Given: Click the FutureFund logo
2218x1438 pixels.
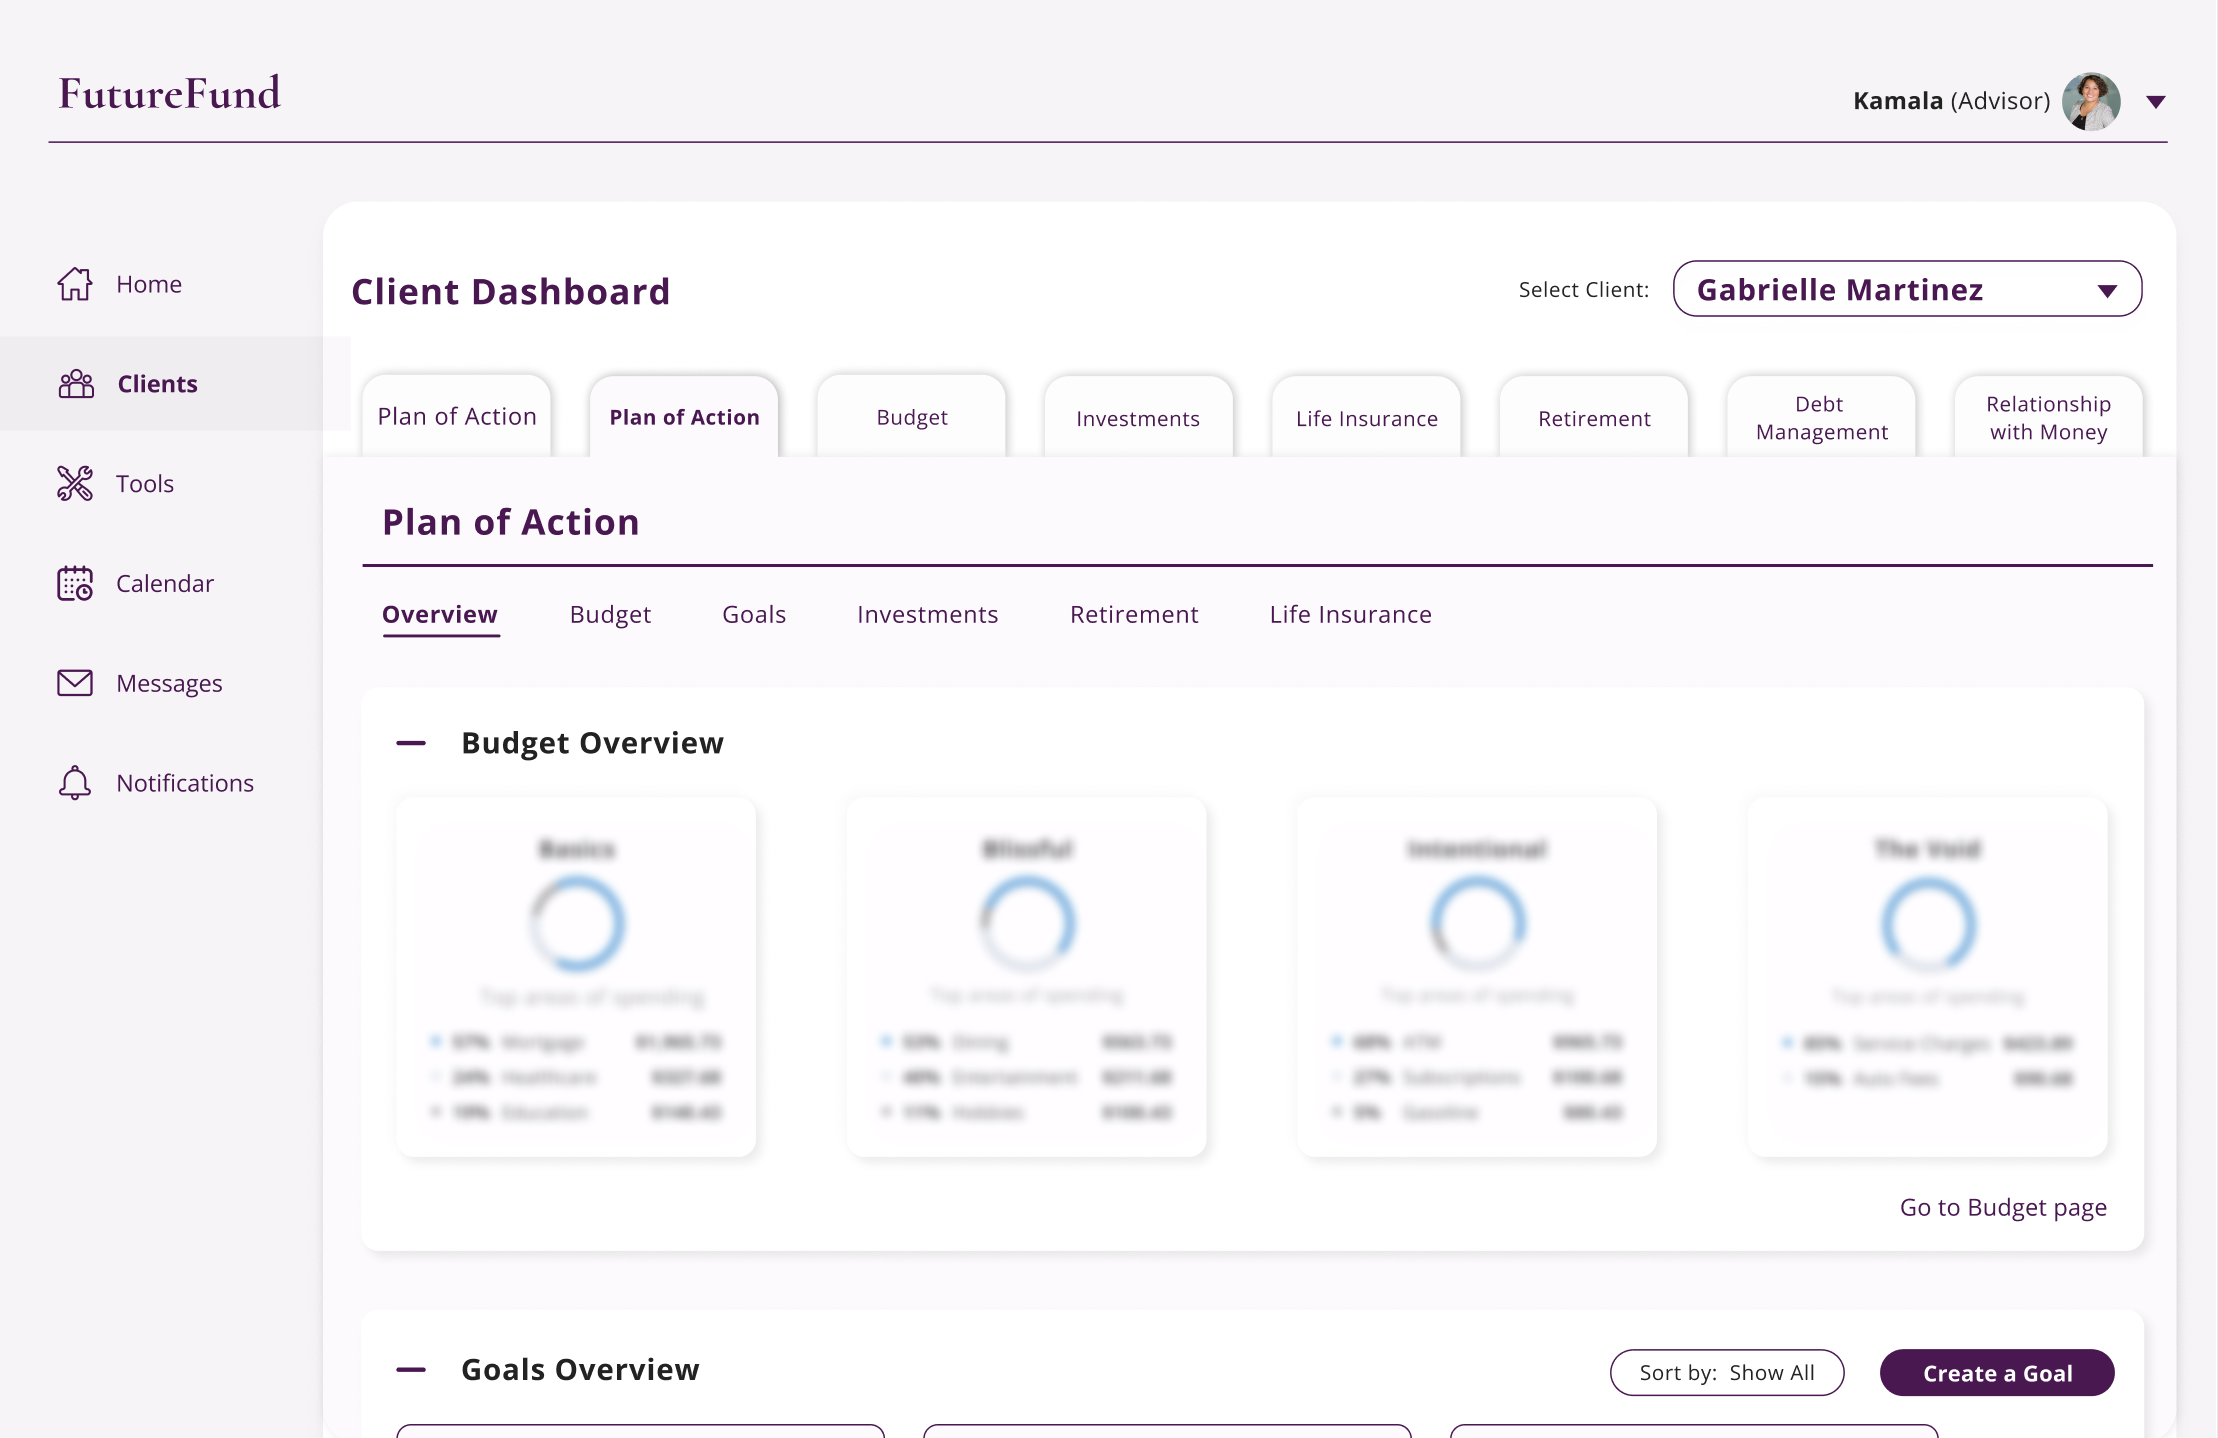Looking at the screenshot, I should pos(169,94).
